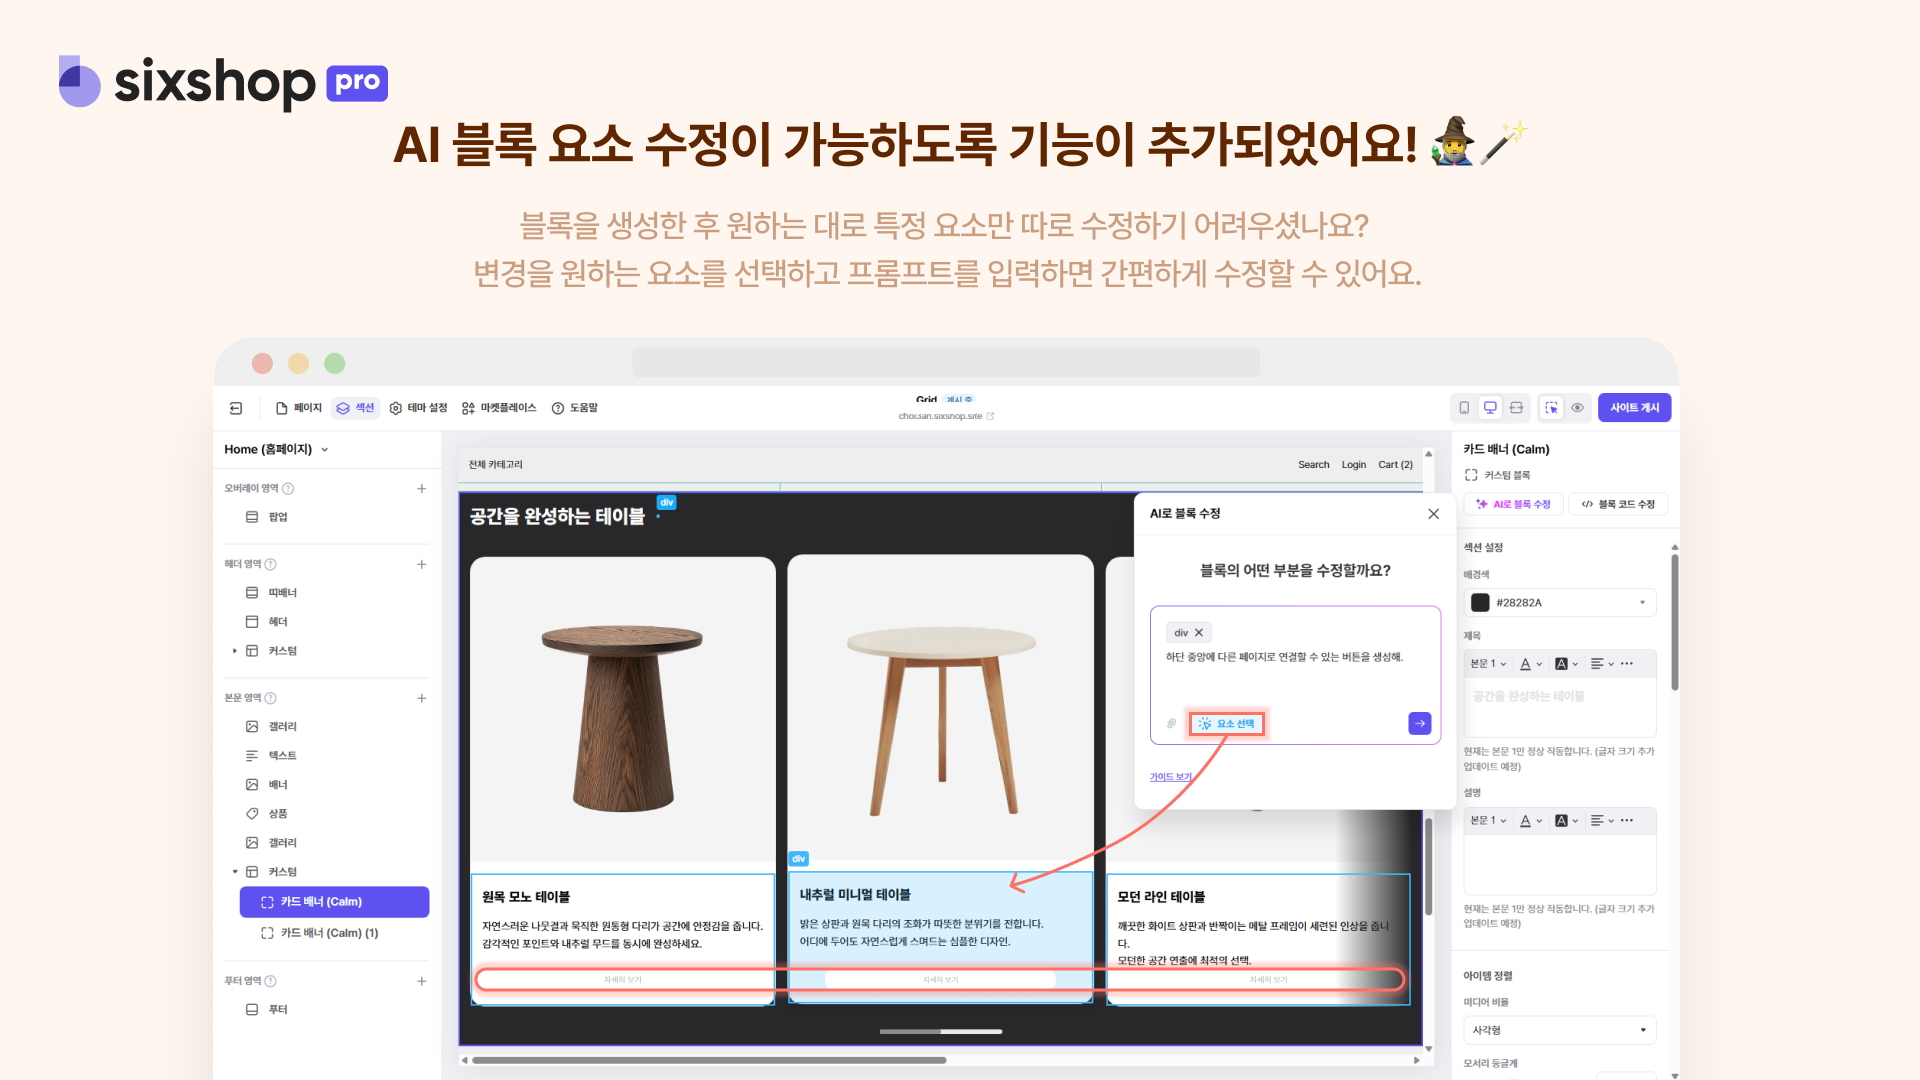Click the 블록 코드 수정 button
Screen dimensions: 1920x1080
click(1617, 504)
